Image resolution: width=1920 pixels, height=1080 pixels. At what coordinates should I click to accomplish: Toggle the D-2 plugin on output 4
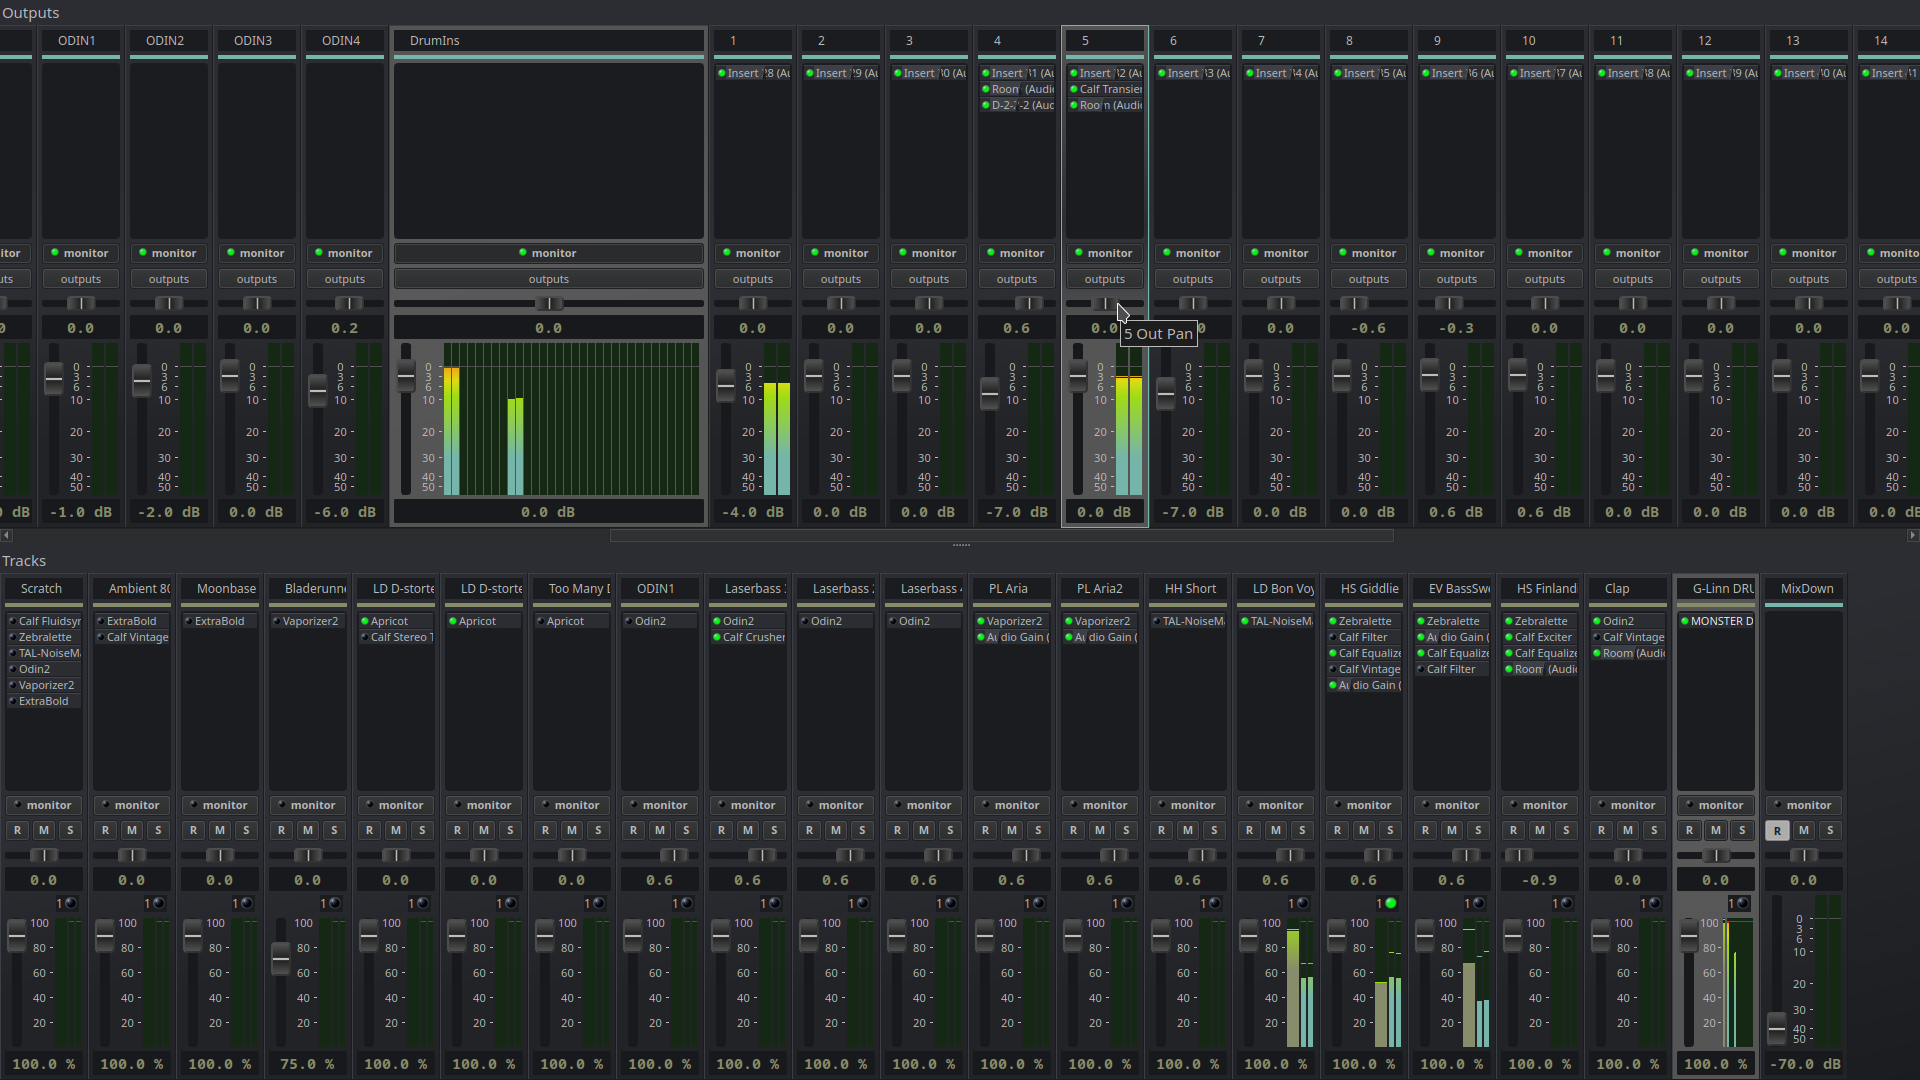click(985, 105)
